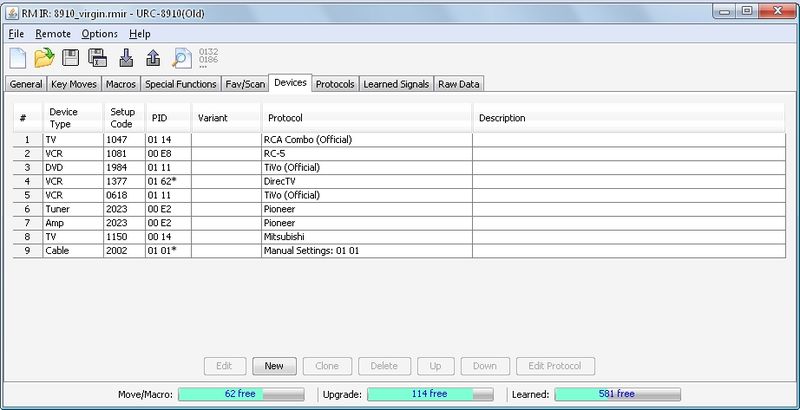Open the Protocols tab
The height and width of the screenshot is (410, 800).
(335, 84)
